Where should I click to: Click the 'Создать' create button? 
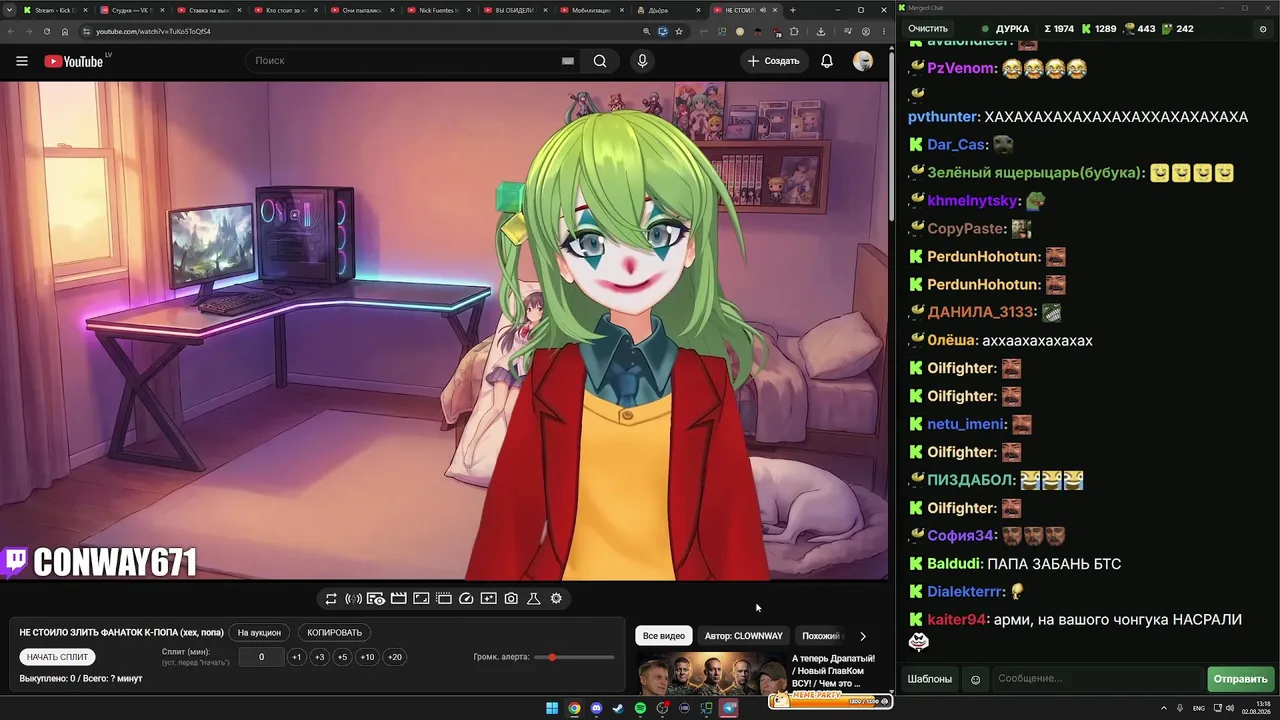(774, 61)
